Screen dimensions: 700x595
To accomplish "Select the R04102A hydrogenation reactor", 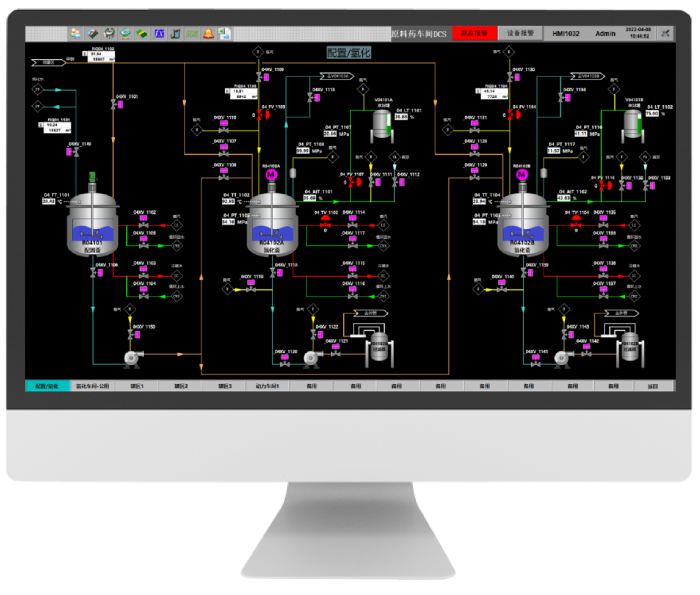I will (x=270, y=232).
